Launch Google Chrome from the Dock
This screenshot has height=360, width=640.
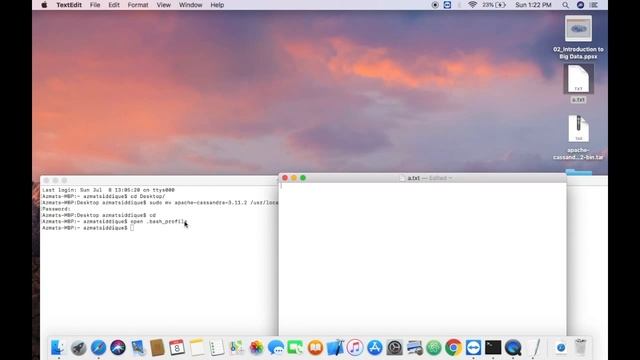[453, 348]
